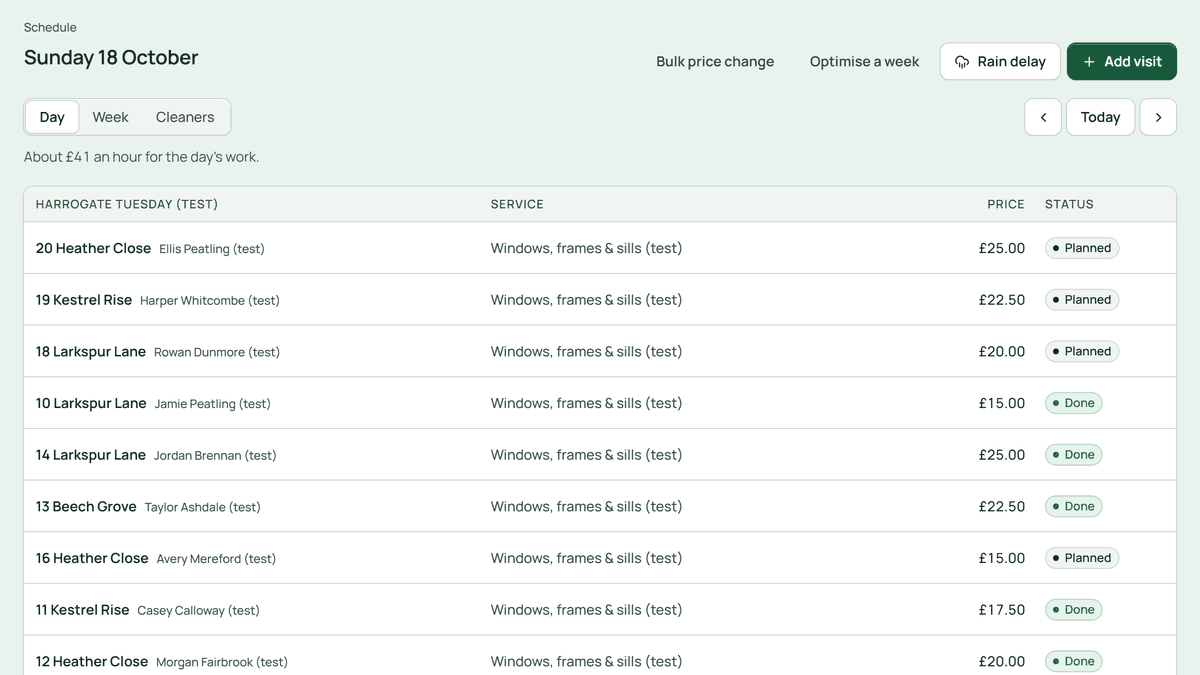Screen dimensions: 1200x675
Task: Click £20.00 price for 18 Larkspur Lane
Action: pos(1002,352)
